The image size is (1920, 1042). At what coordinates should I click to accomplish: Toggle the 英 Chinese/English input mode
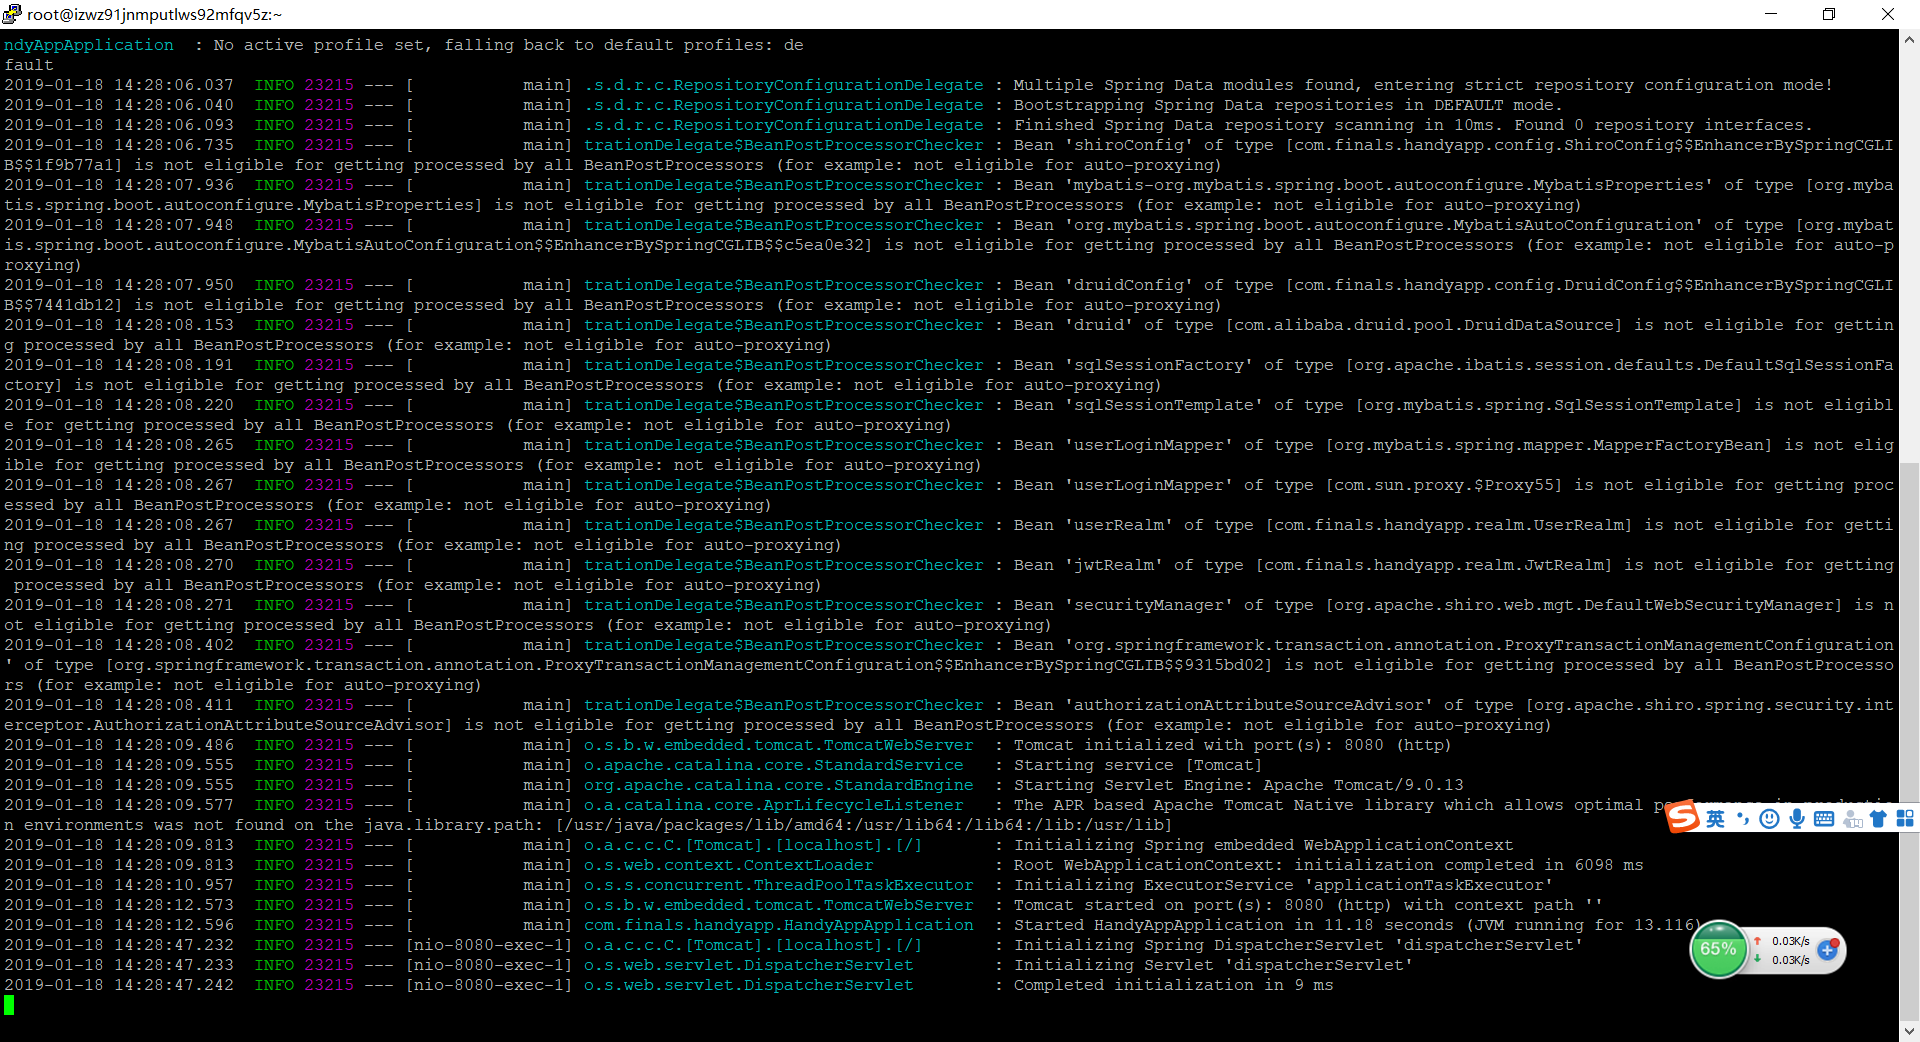(1715, 819)
